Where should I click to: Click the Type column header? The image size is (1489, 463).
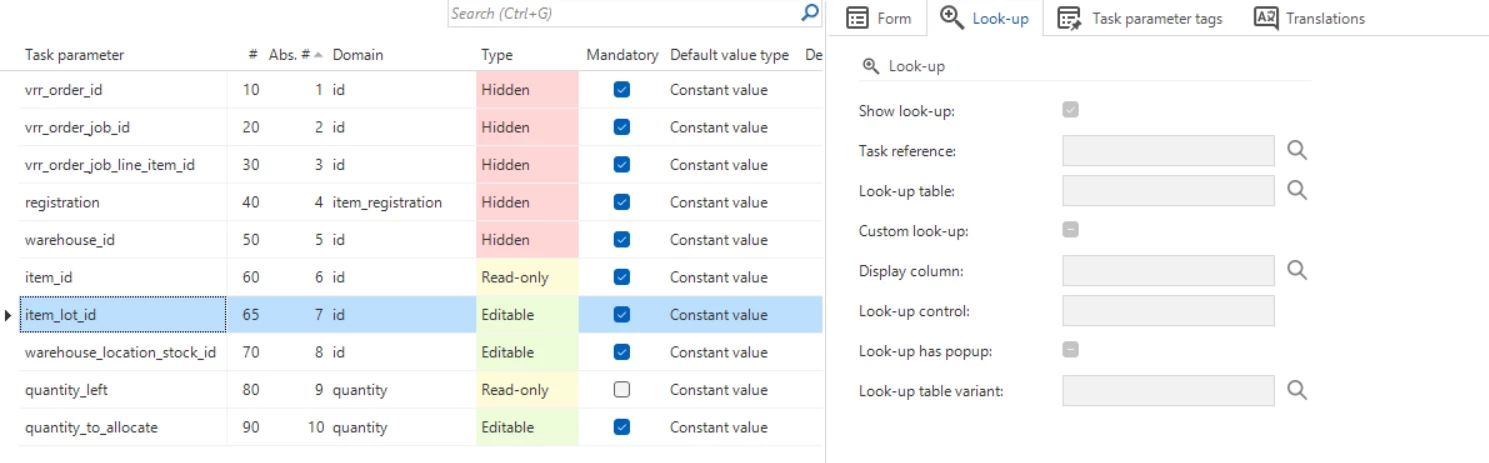(x=497, y=55)
